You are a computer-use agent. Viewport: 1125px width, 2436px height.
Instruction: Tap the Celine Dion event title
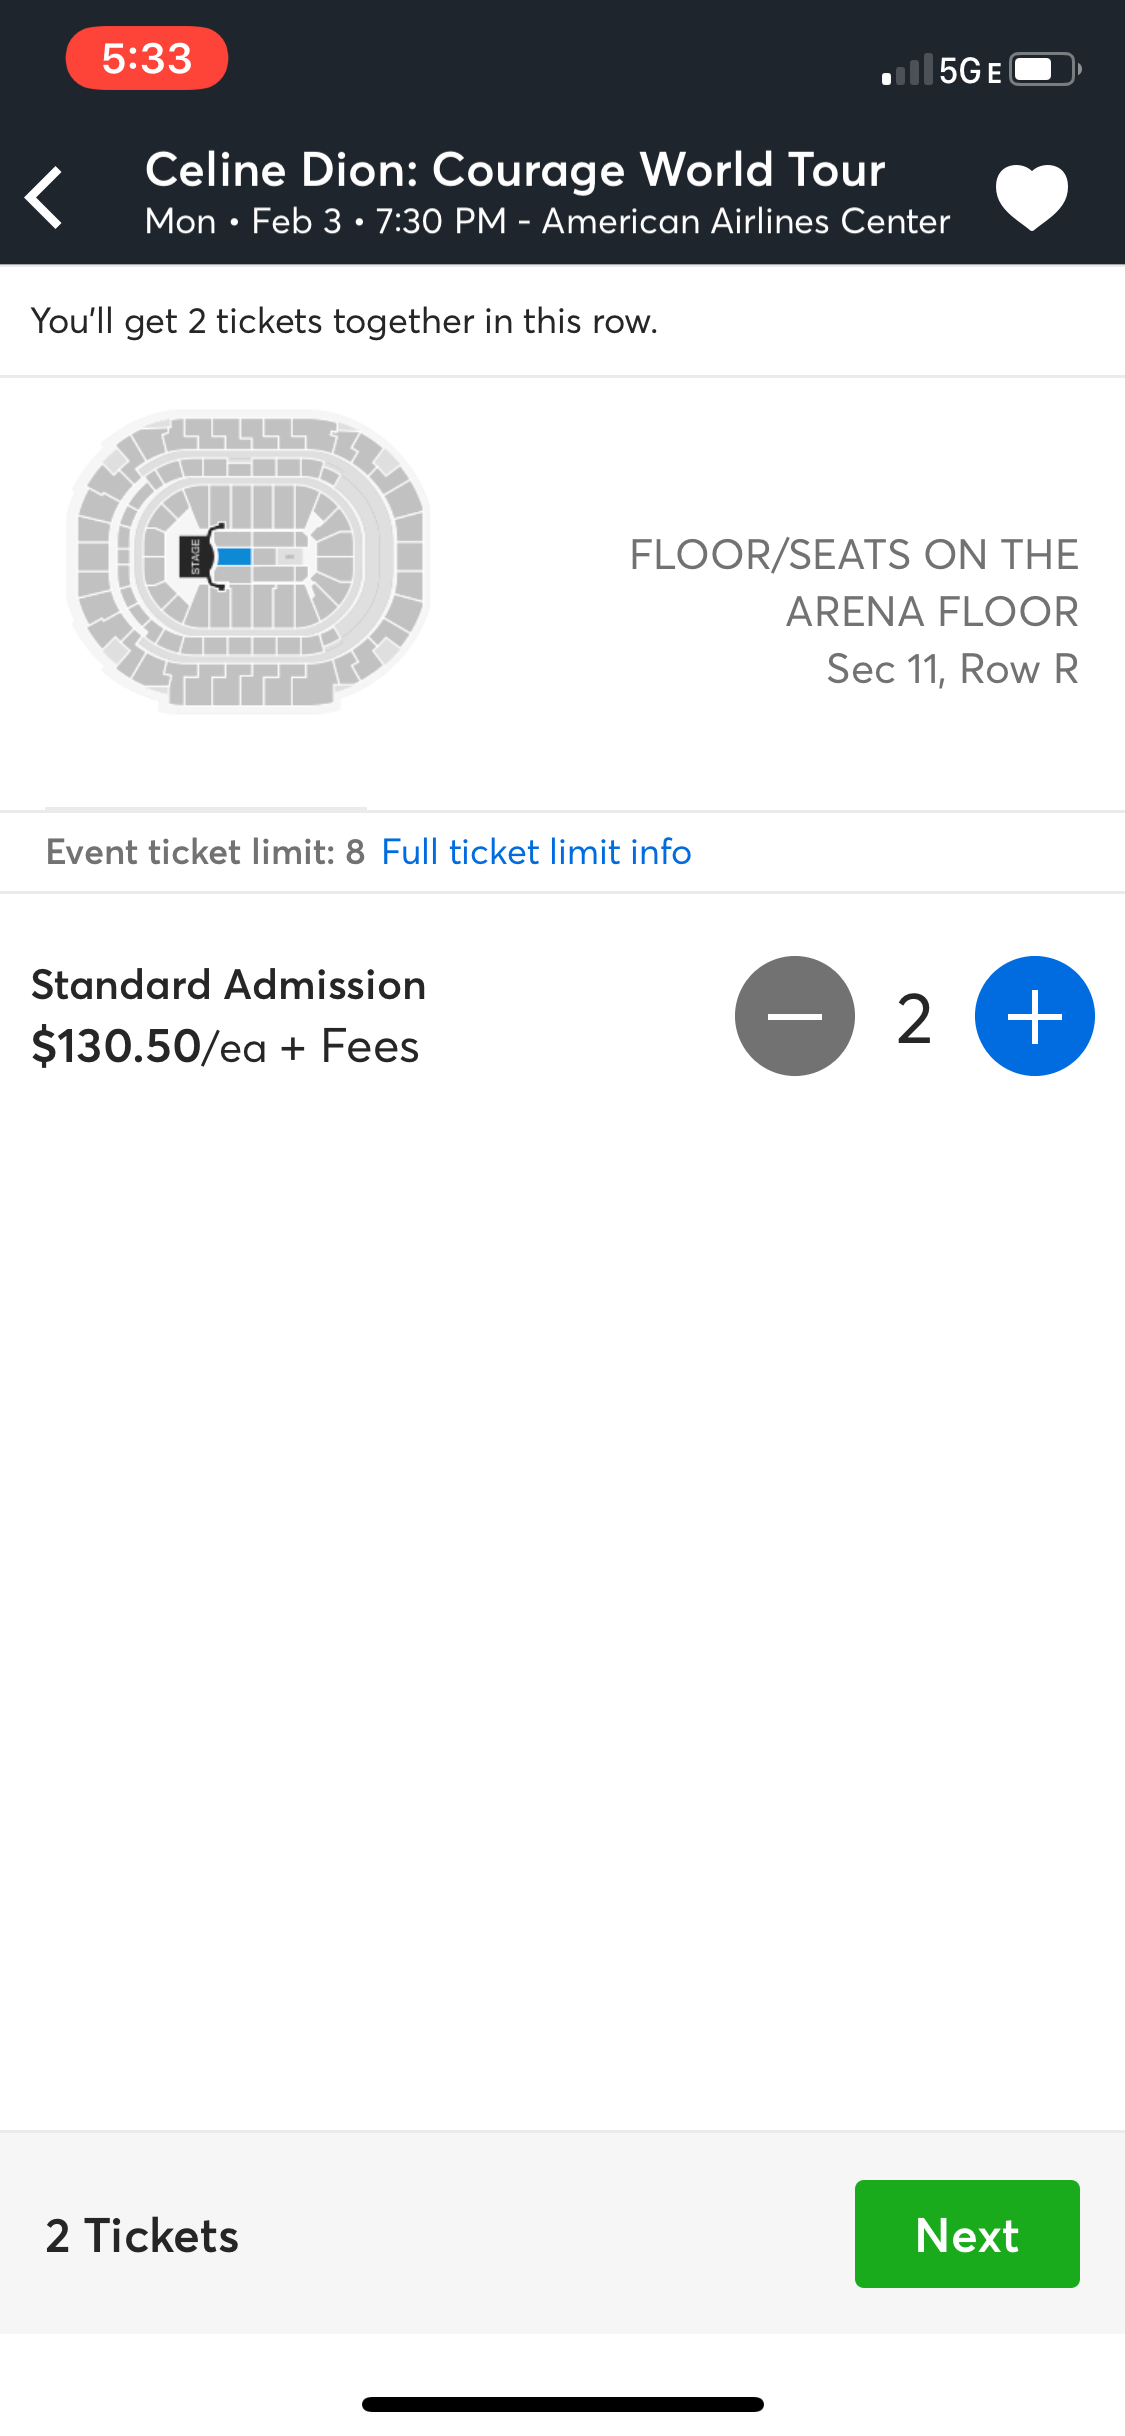(x=515, y=169)
